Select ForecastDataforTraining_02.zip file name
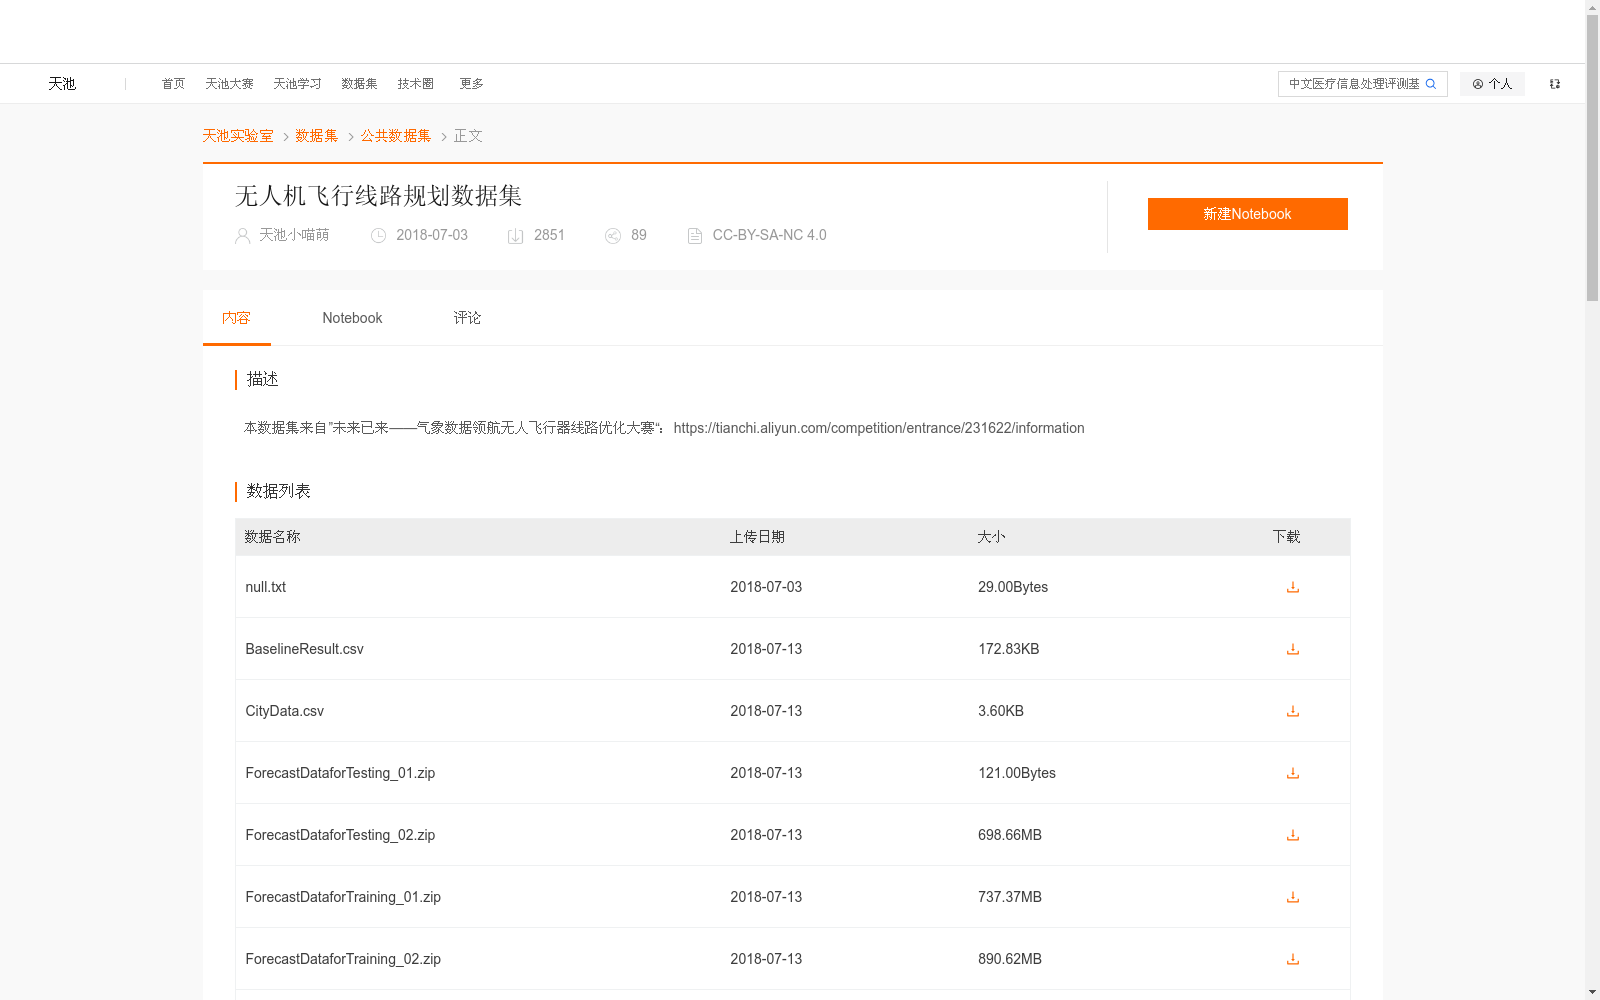The image size is (1600, 1000). coord(343,959)
